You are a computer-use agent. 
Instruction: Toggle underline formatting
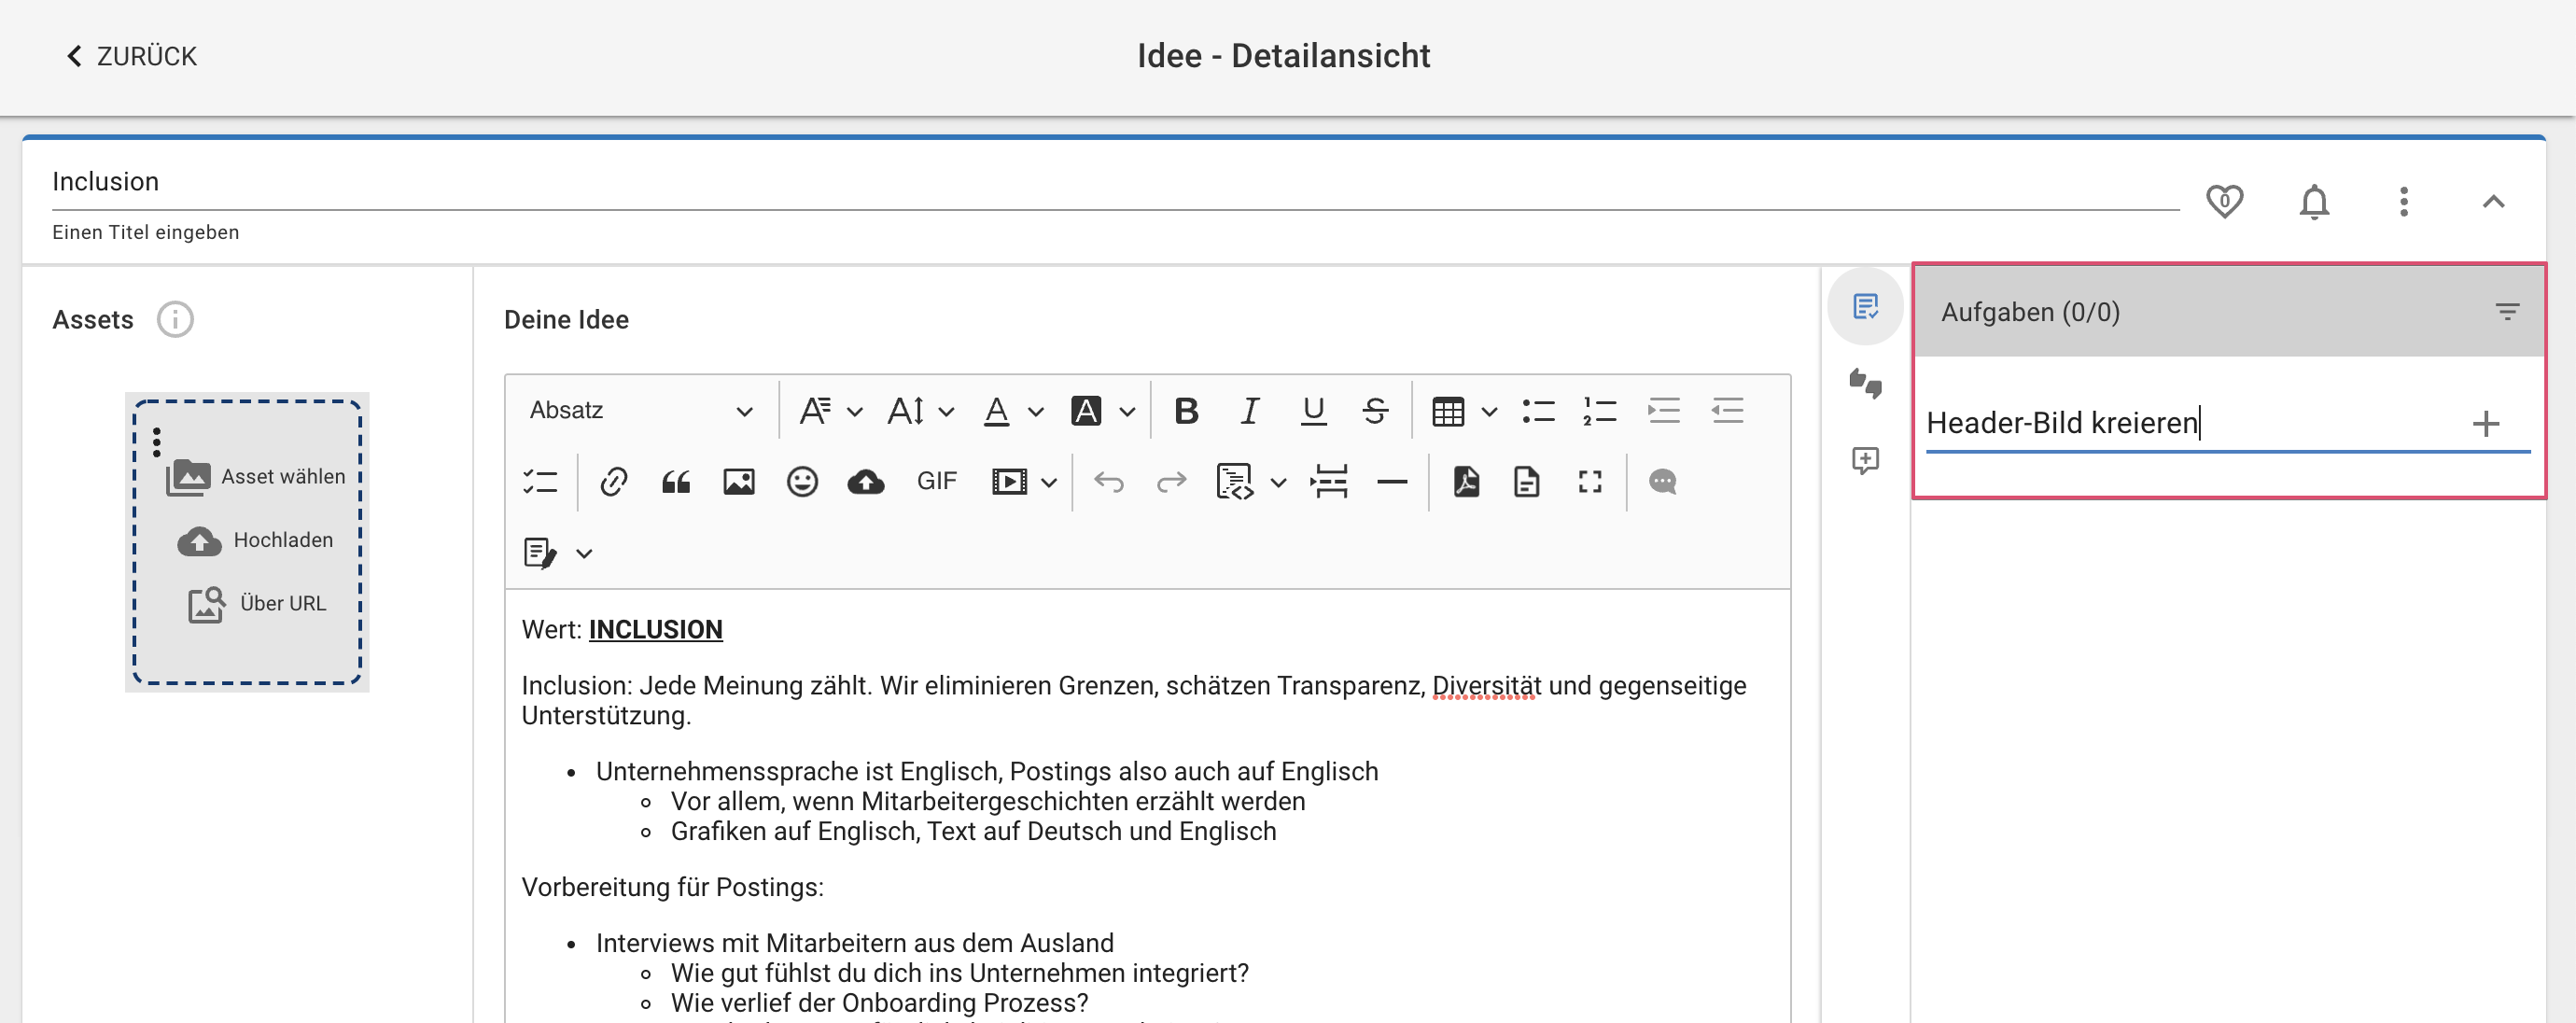click(1313, 410)
